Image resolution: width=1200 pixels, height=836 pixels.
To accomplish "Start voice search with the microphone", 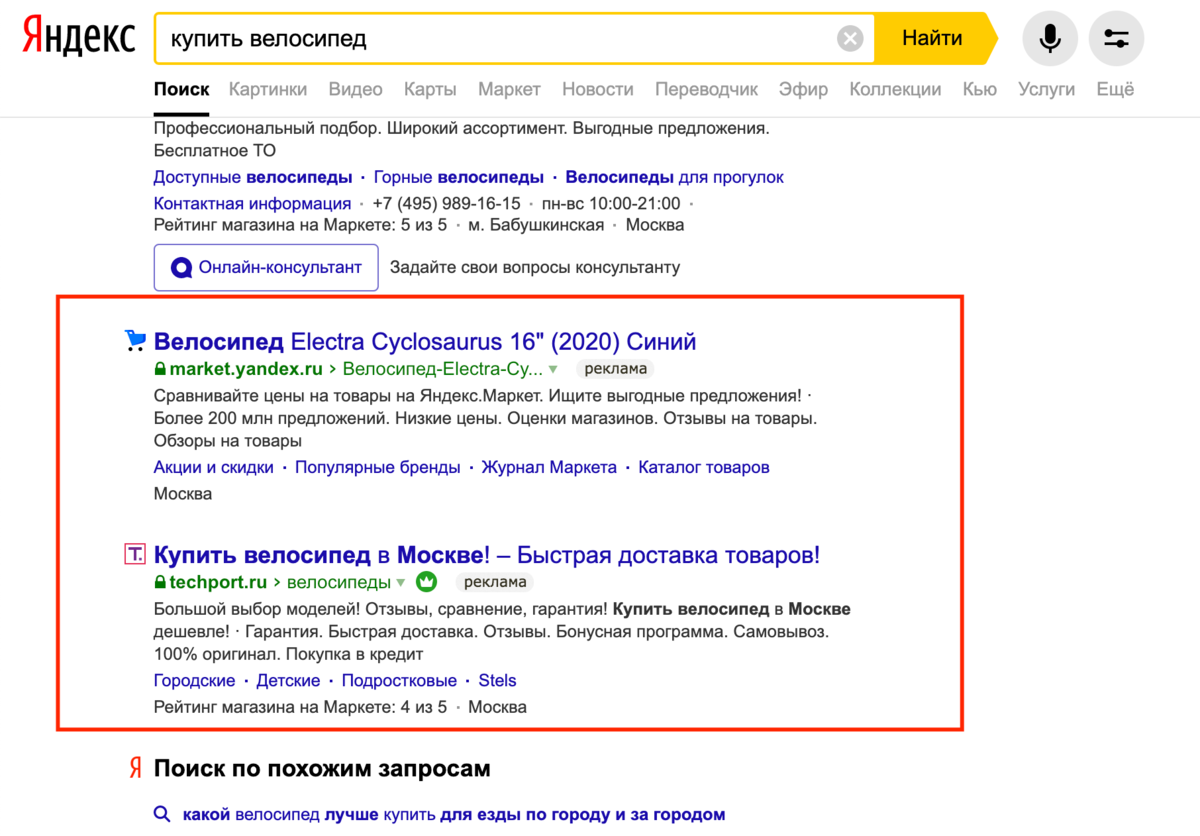I will [x=1049, y=39].
